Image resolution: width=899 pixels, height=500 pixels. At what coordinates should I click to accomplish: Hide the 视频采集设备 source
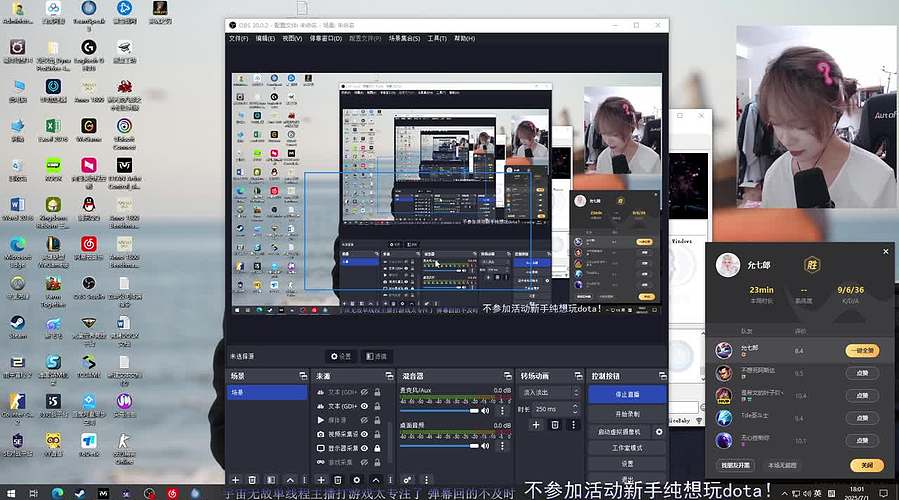coord(364,434)
